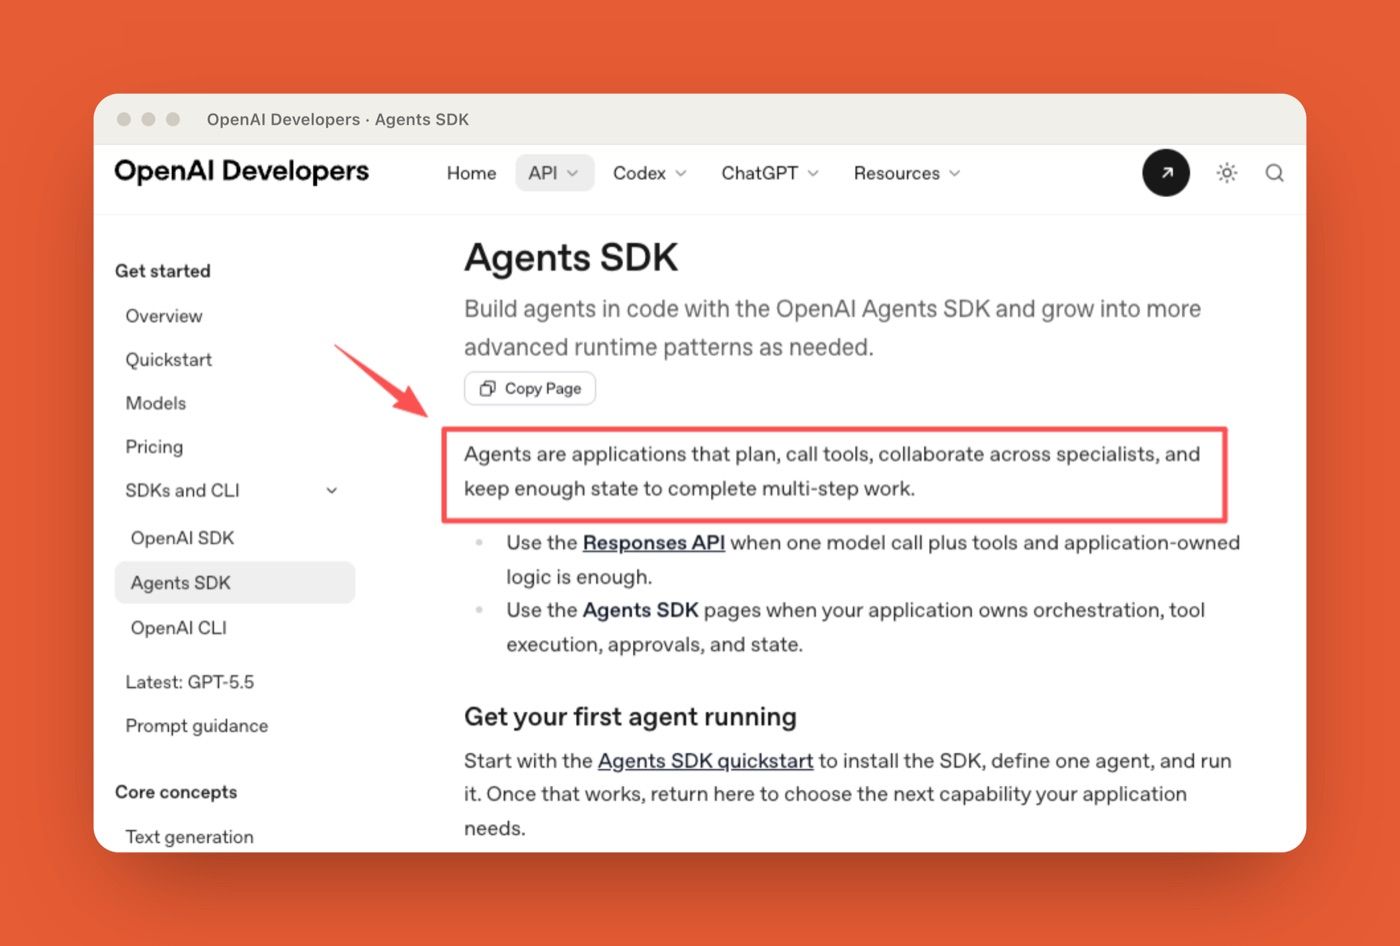The height and width of the screenshot is (946, 1400).
Task: Collapse the SDKs and CLI chevron
Action: click(x=332, y=491)
